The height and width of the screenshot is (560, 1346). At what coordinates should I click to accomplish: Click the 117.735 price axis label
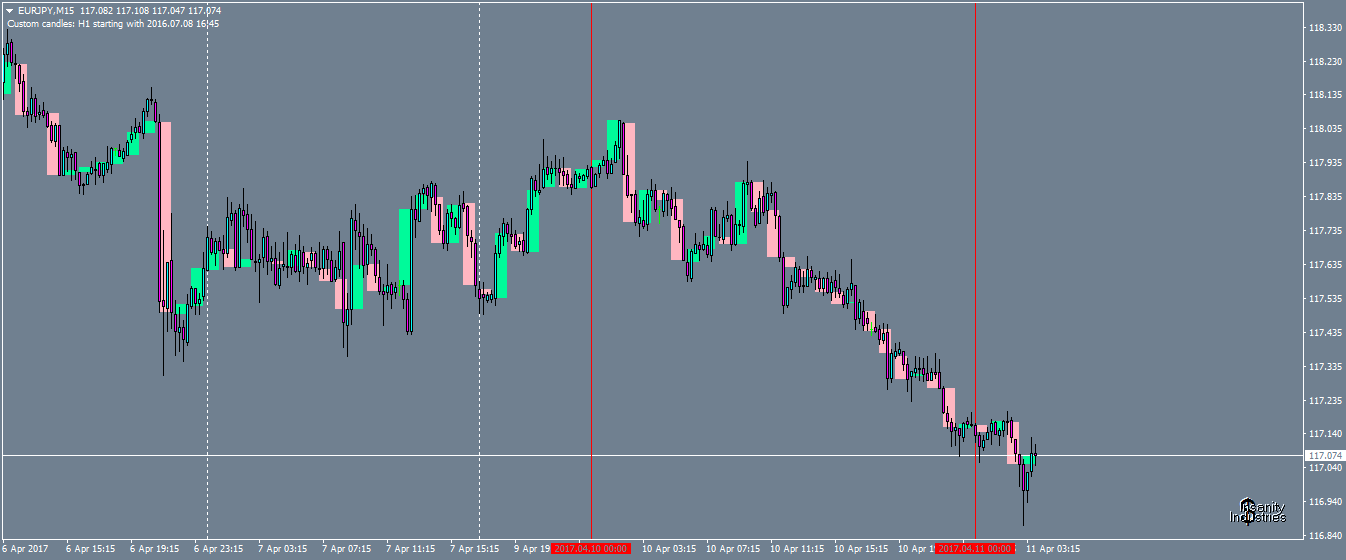[1325, 231]
